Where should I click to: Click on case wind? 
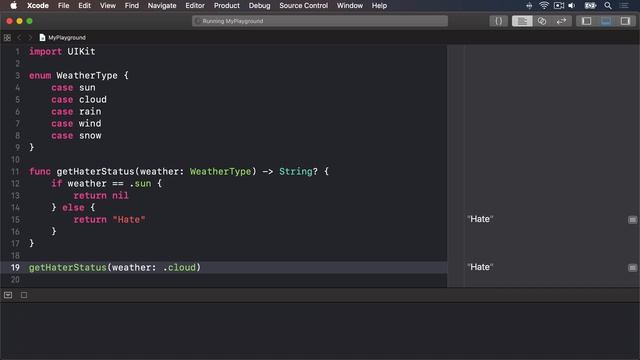tap(76, 124)
